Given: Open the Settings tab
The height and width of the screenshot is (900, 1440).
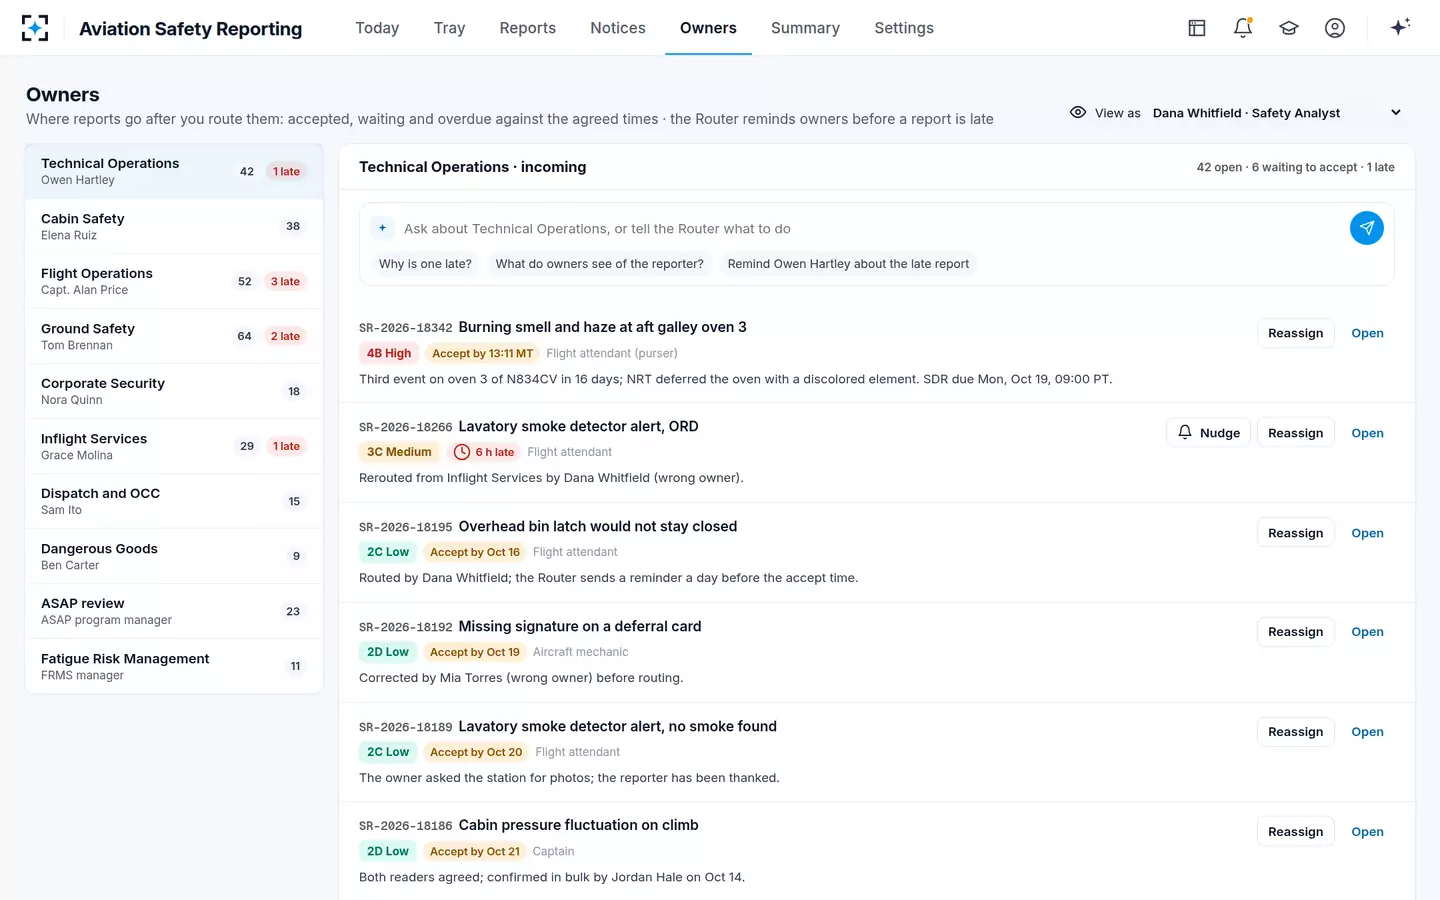Looking at the screenshot, I should click(x=904, y=28).
